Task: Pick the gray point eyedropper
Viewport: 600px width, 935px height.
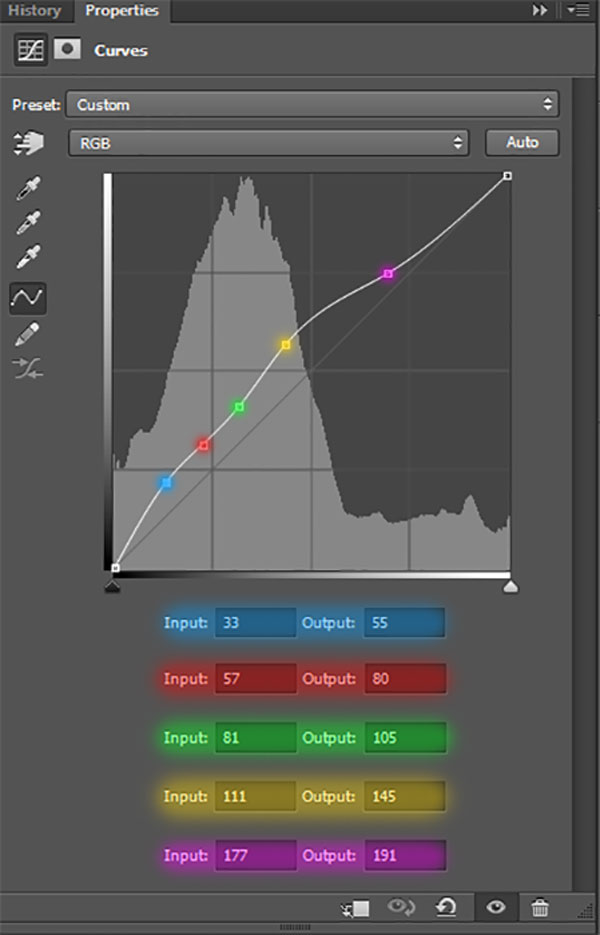Action: 28,222
